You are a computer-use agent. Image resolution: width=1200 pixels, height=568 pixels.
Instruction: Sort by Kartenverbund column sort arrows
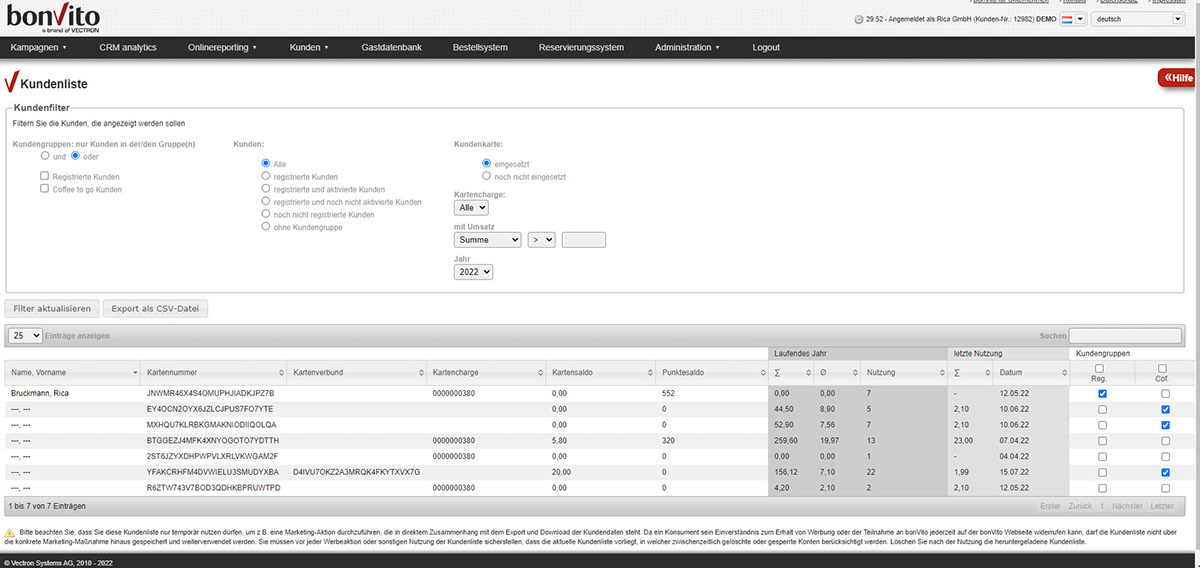[420, 373]
